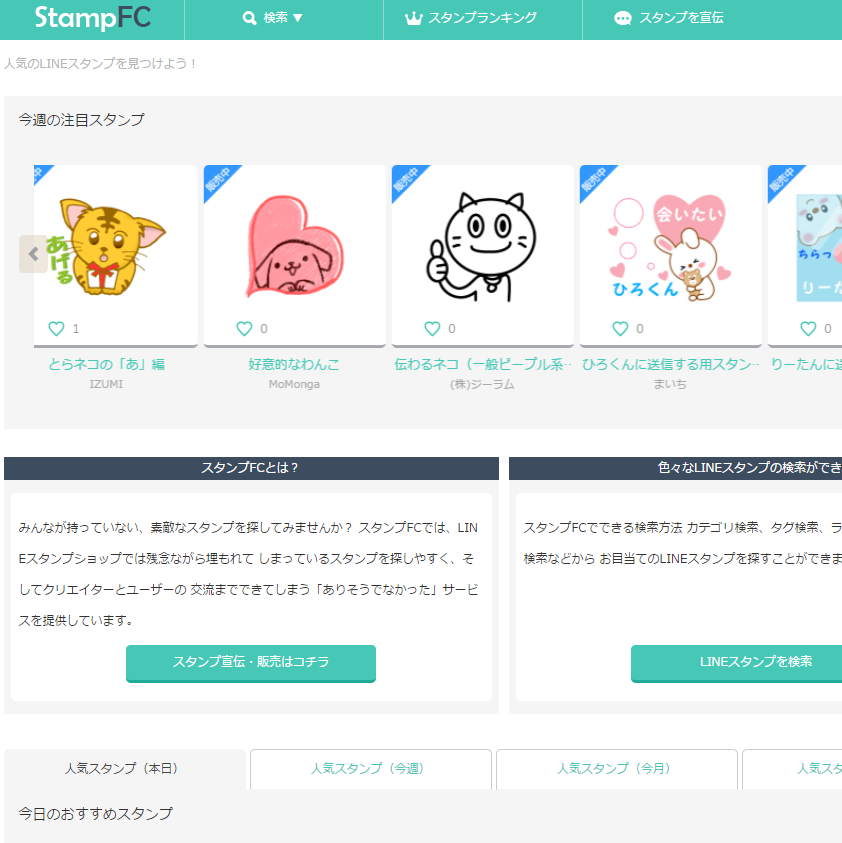The width and height of the screenshot is (842, 843).
Task: Click heart icon under 好意的なわんこ stamp
Action: [x=244, y=328]
